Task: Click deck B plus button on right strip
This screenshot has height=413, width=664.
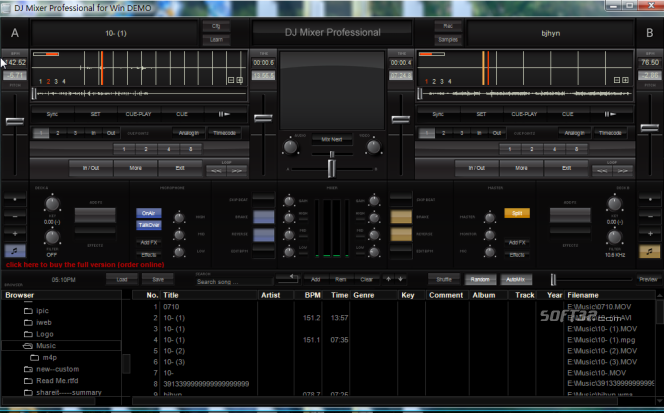Action: point(650,233)
